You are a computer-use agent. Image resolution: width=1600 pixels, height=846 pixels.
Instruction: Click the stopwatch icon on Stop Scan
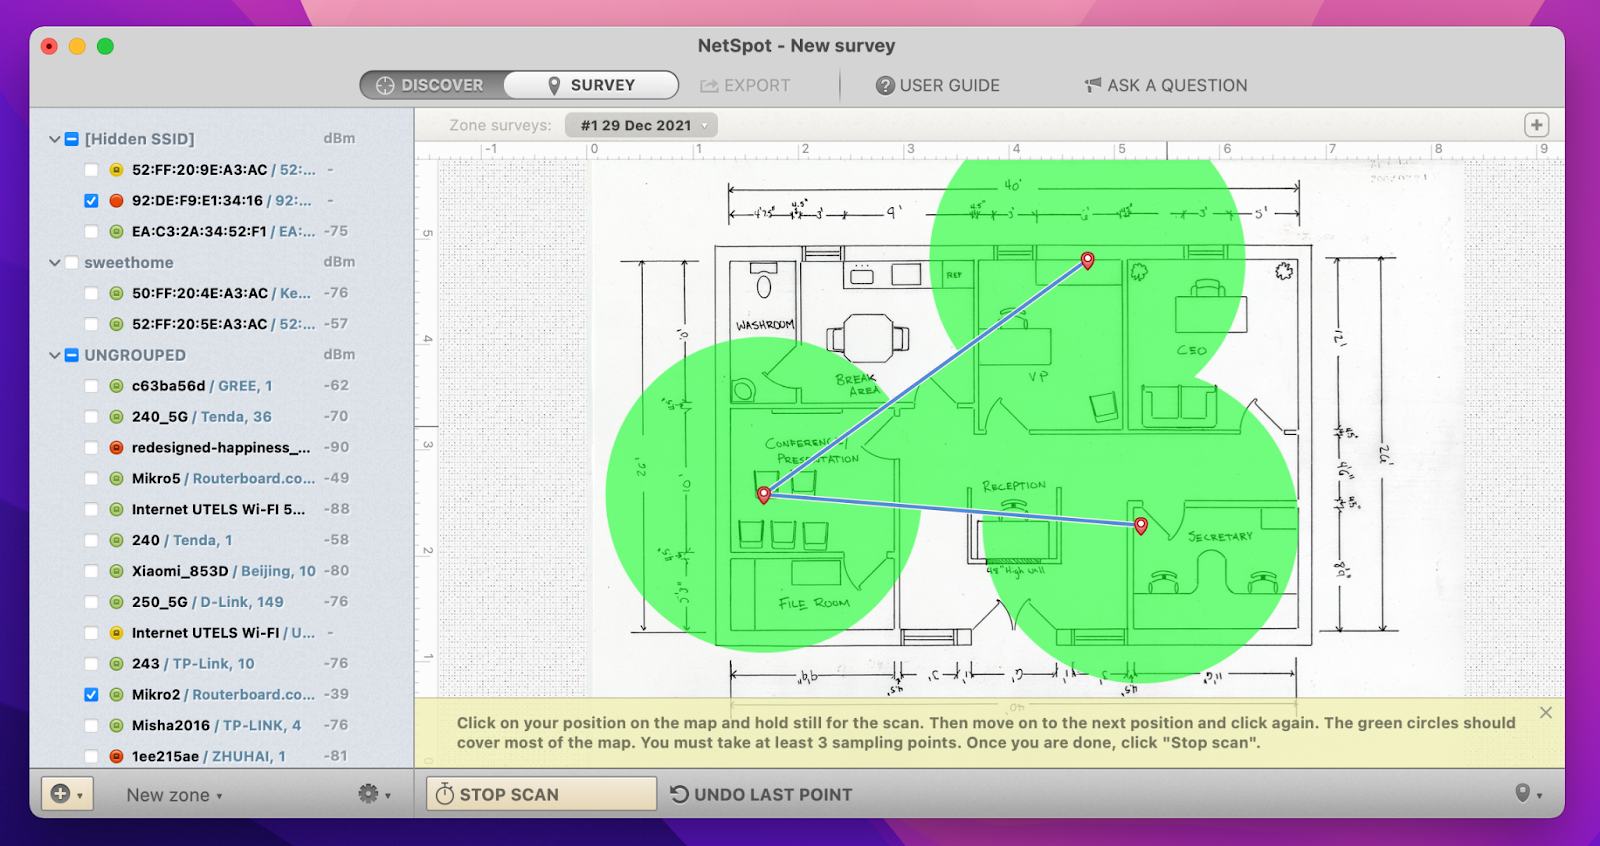[x=445, y=794]
